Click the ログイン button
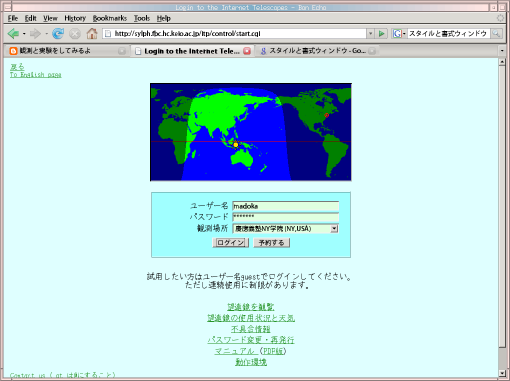 point(231,243)
